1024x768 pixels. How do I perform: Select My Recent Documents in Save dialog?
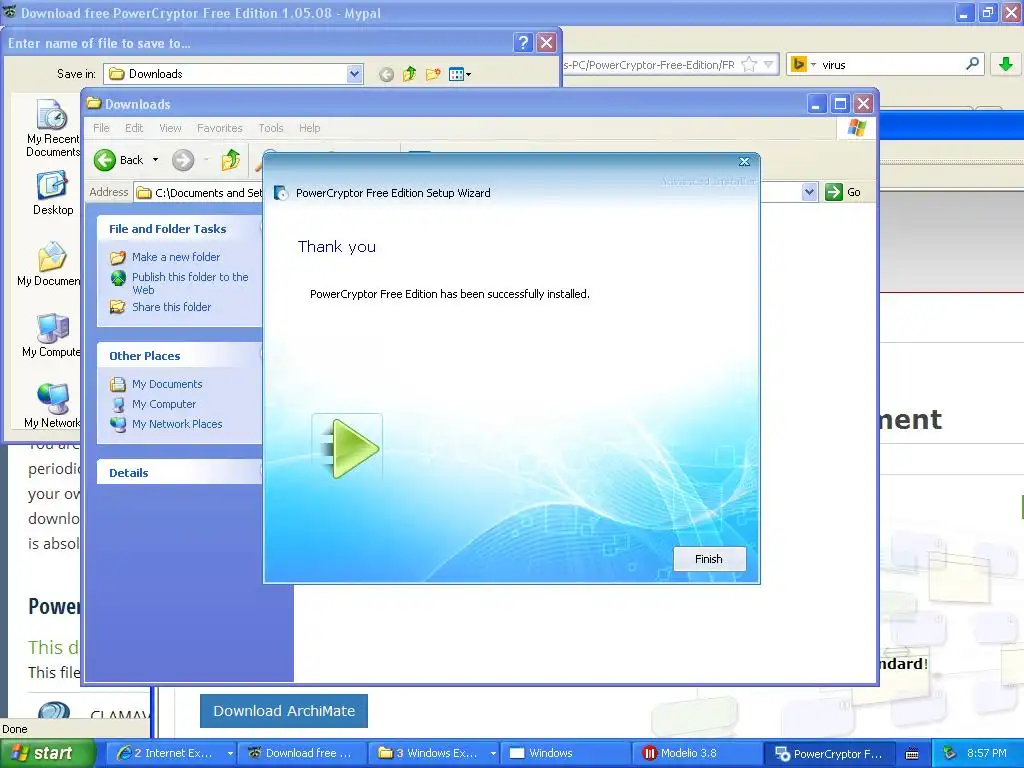pyautogui.click(x=52, y=128)
